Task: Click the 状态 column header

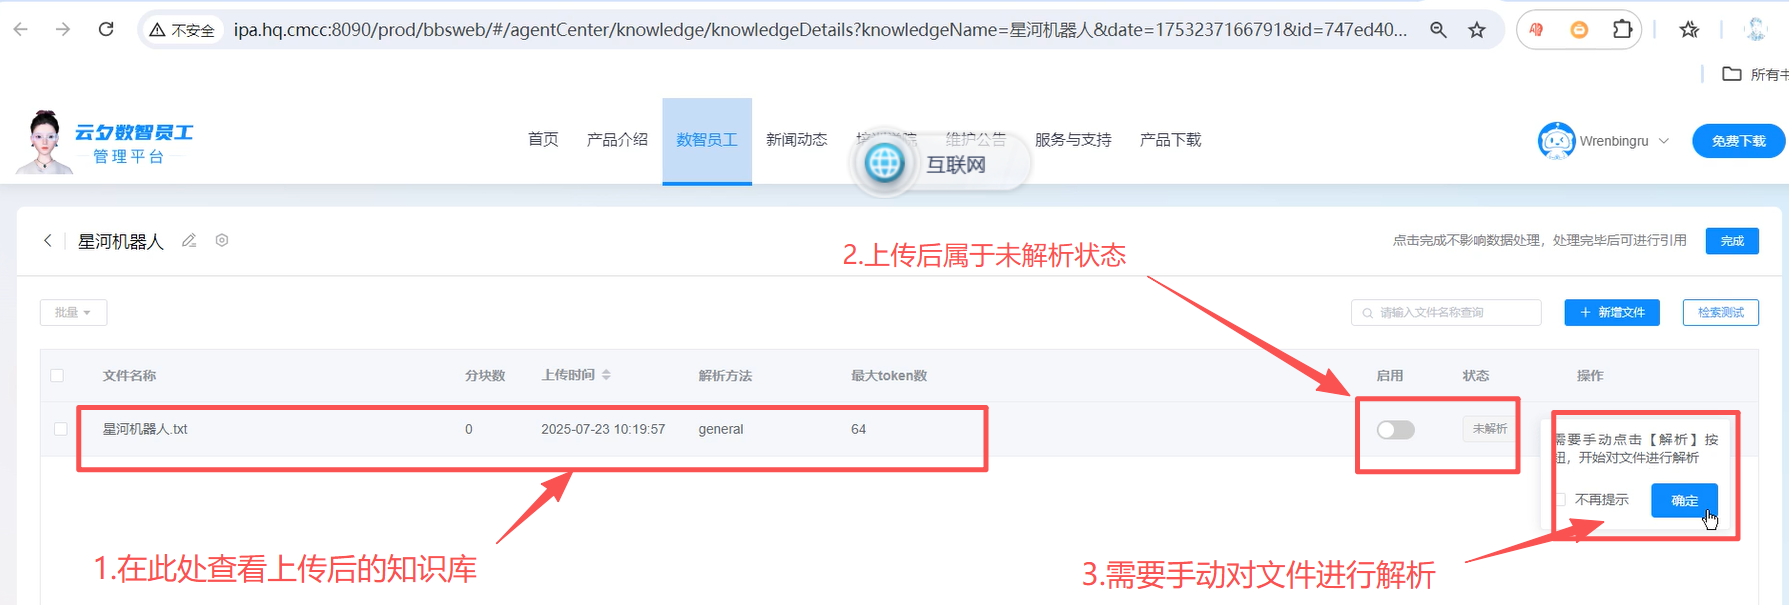Action: [x=1476, y=376]
